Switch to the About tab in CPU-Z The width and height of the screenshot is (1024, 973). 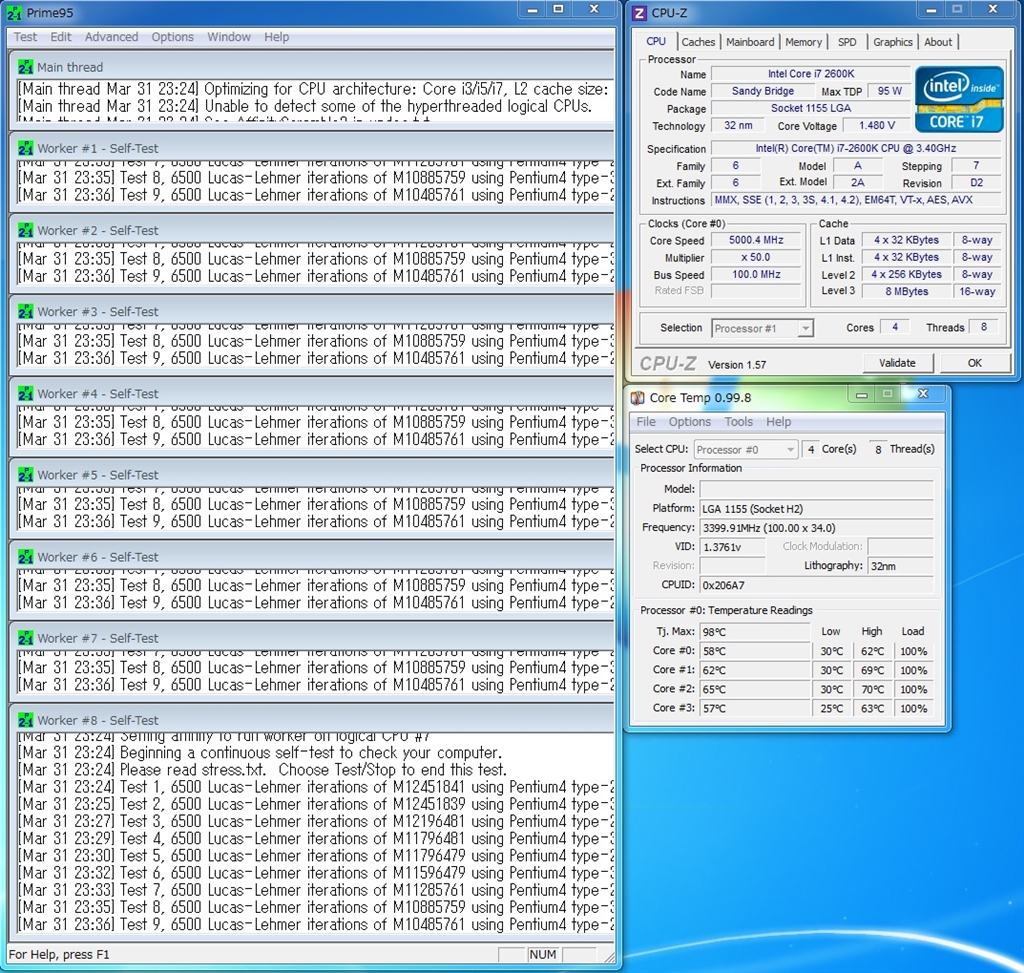pos(938,42)
